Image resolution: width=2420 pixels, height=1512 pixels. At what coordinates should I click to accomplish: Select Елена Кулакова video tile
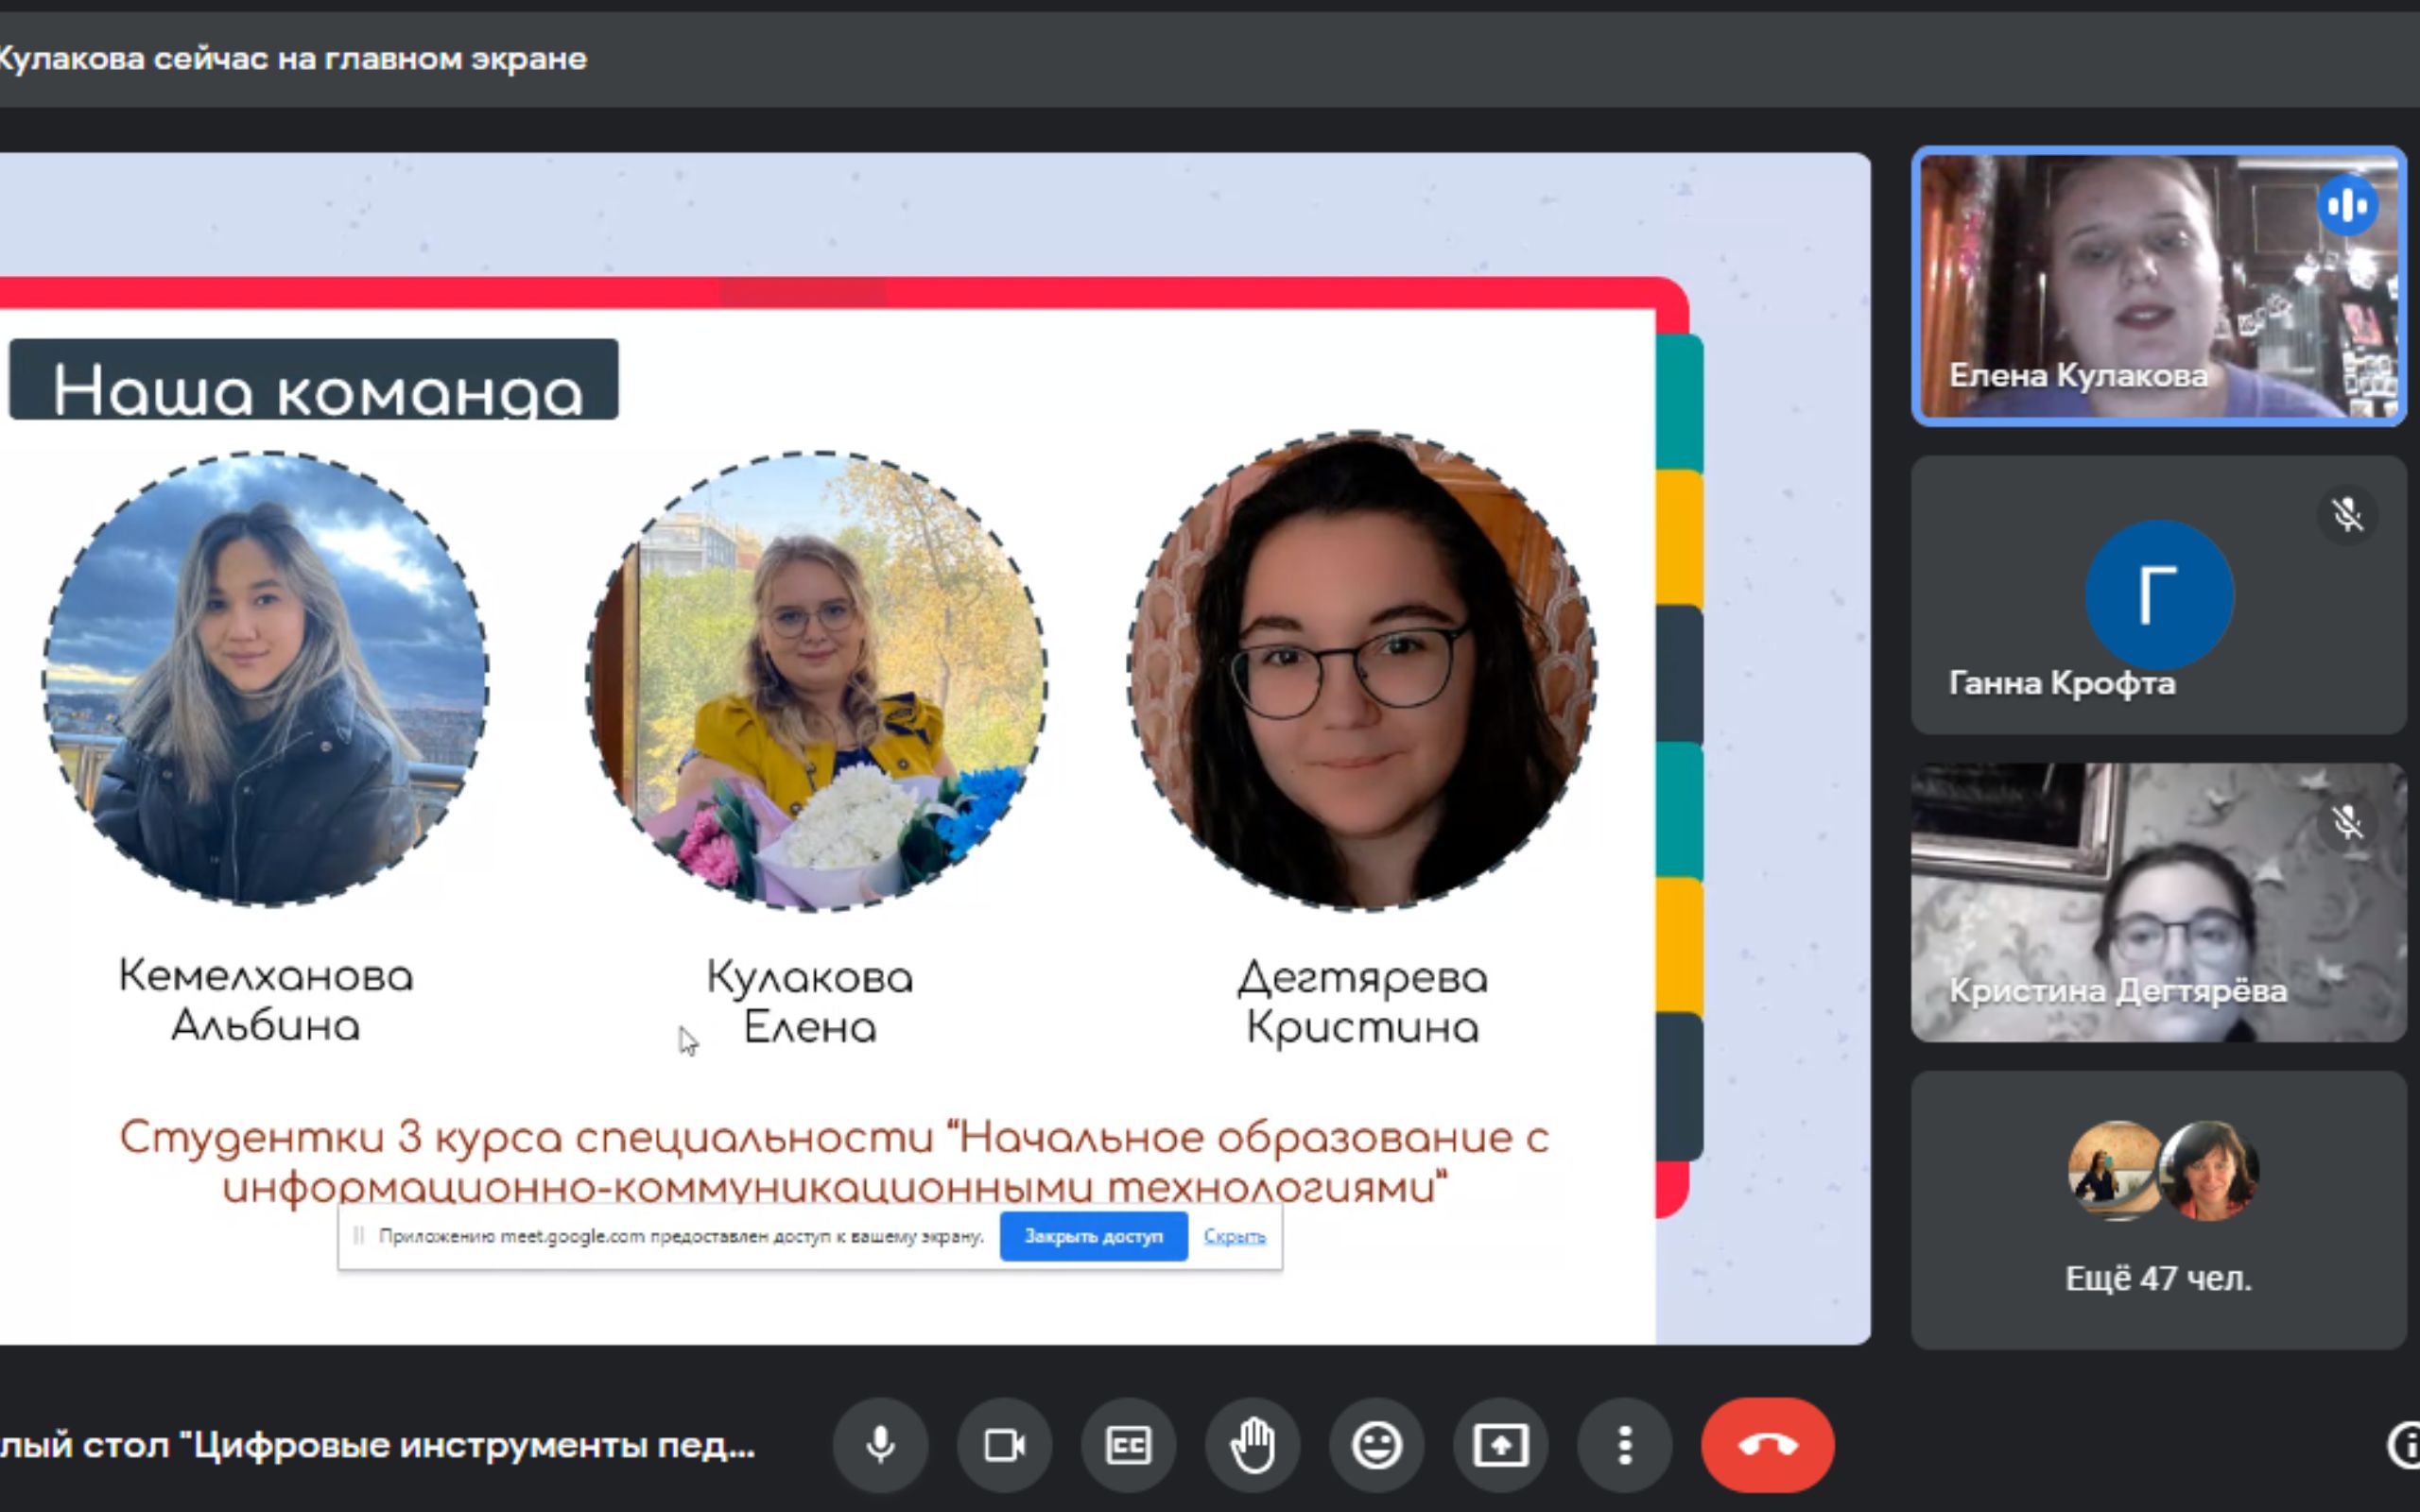(x=2158, y=286)
